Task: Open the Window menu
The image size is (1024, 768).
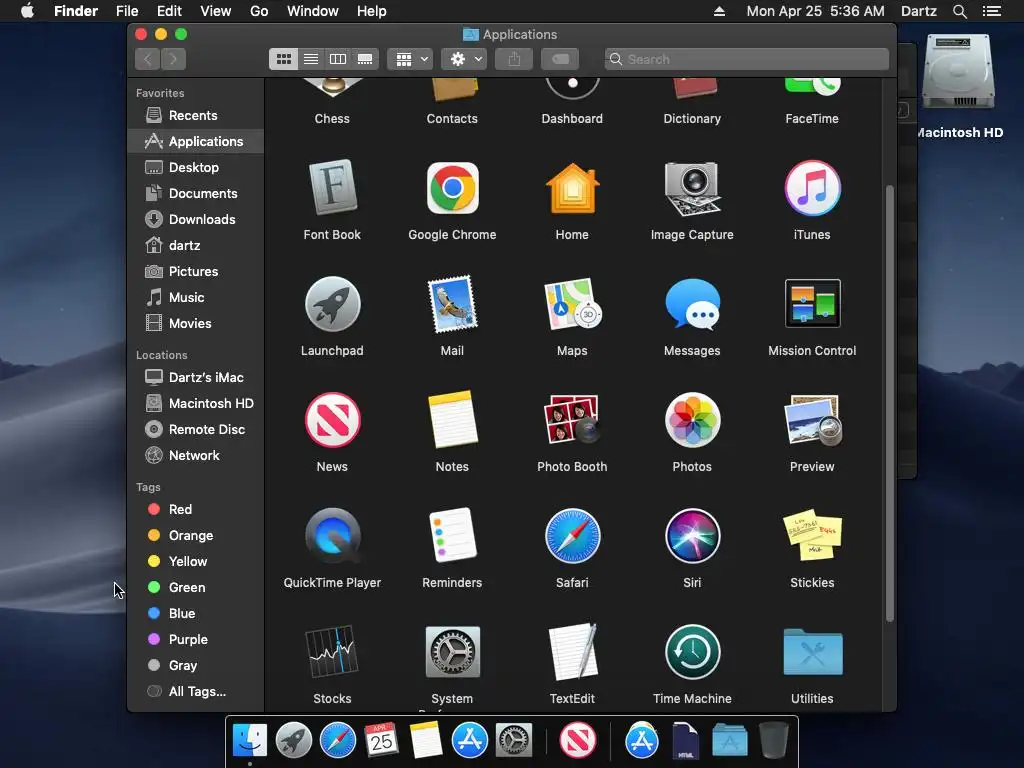Action: 313,11
